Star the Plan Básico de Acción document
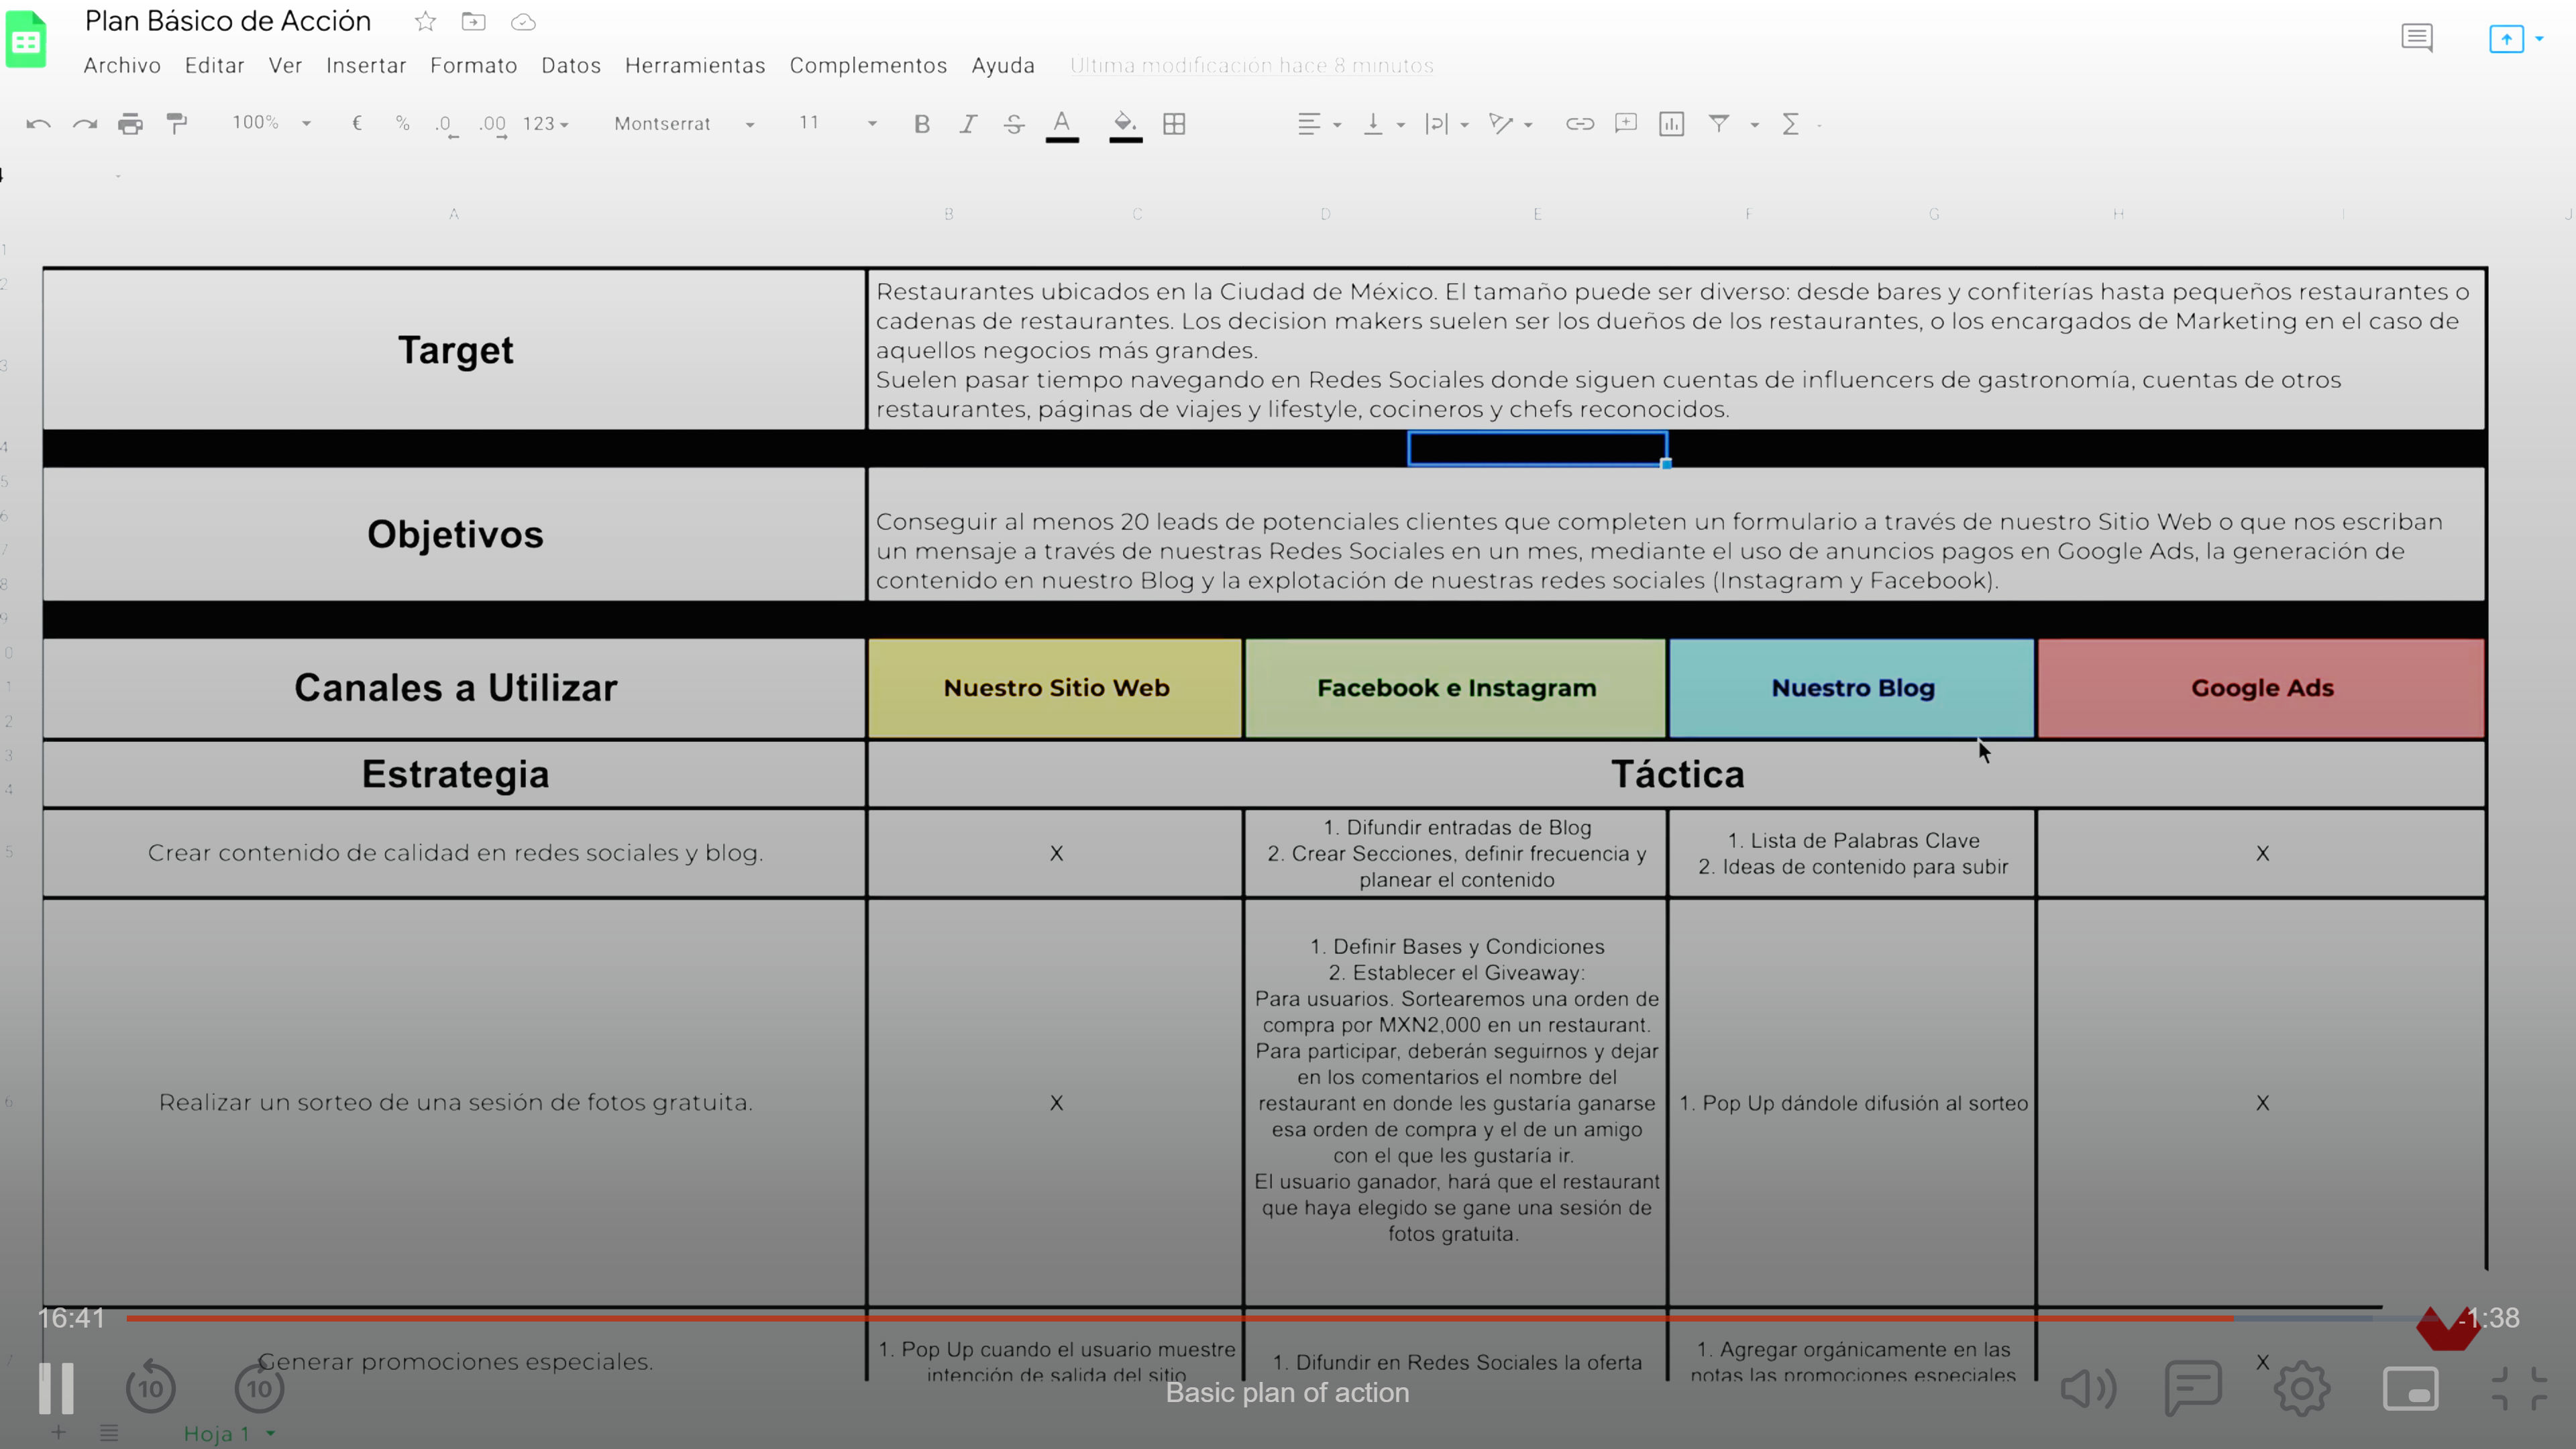Screen dimensions: 2576x1449 (425, 21)
